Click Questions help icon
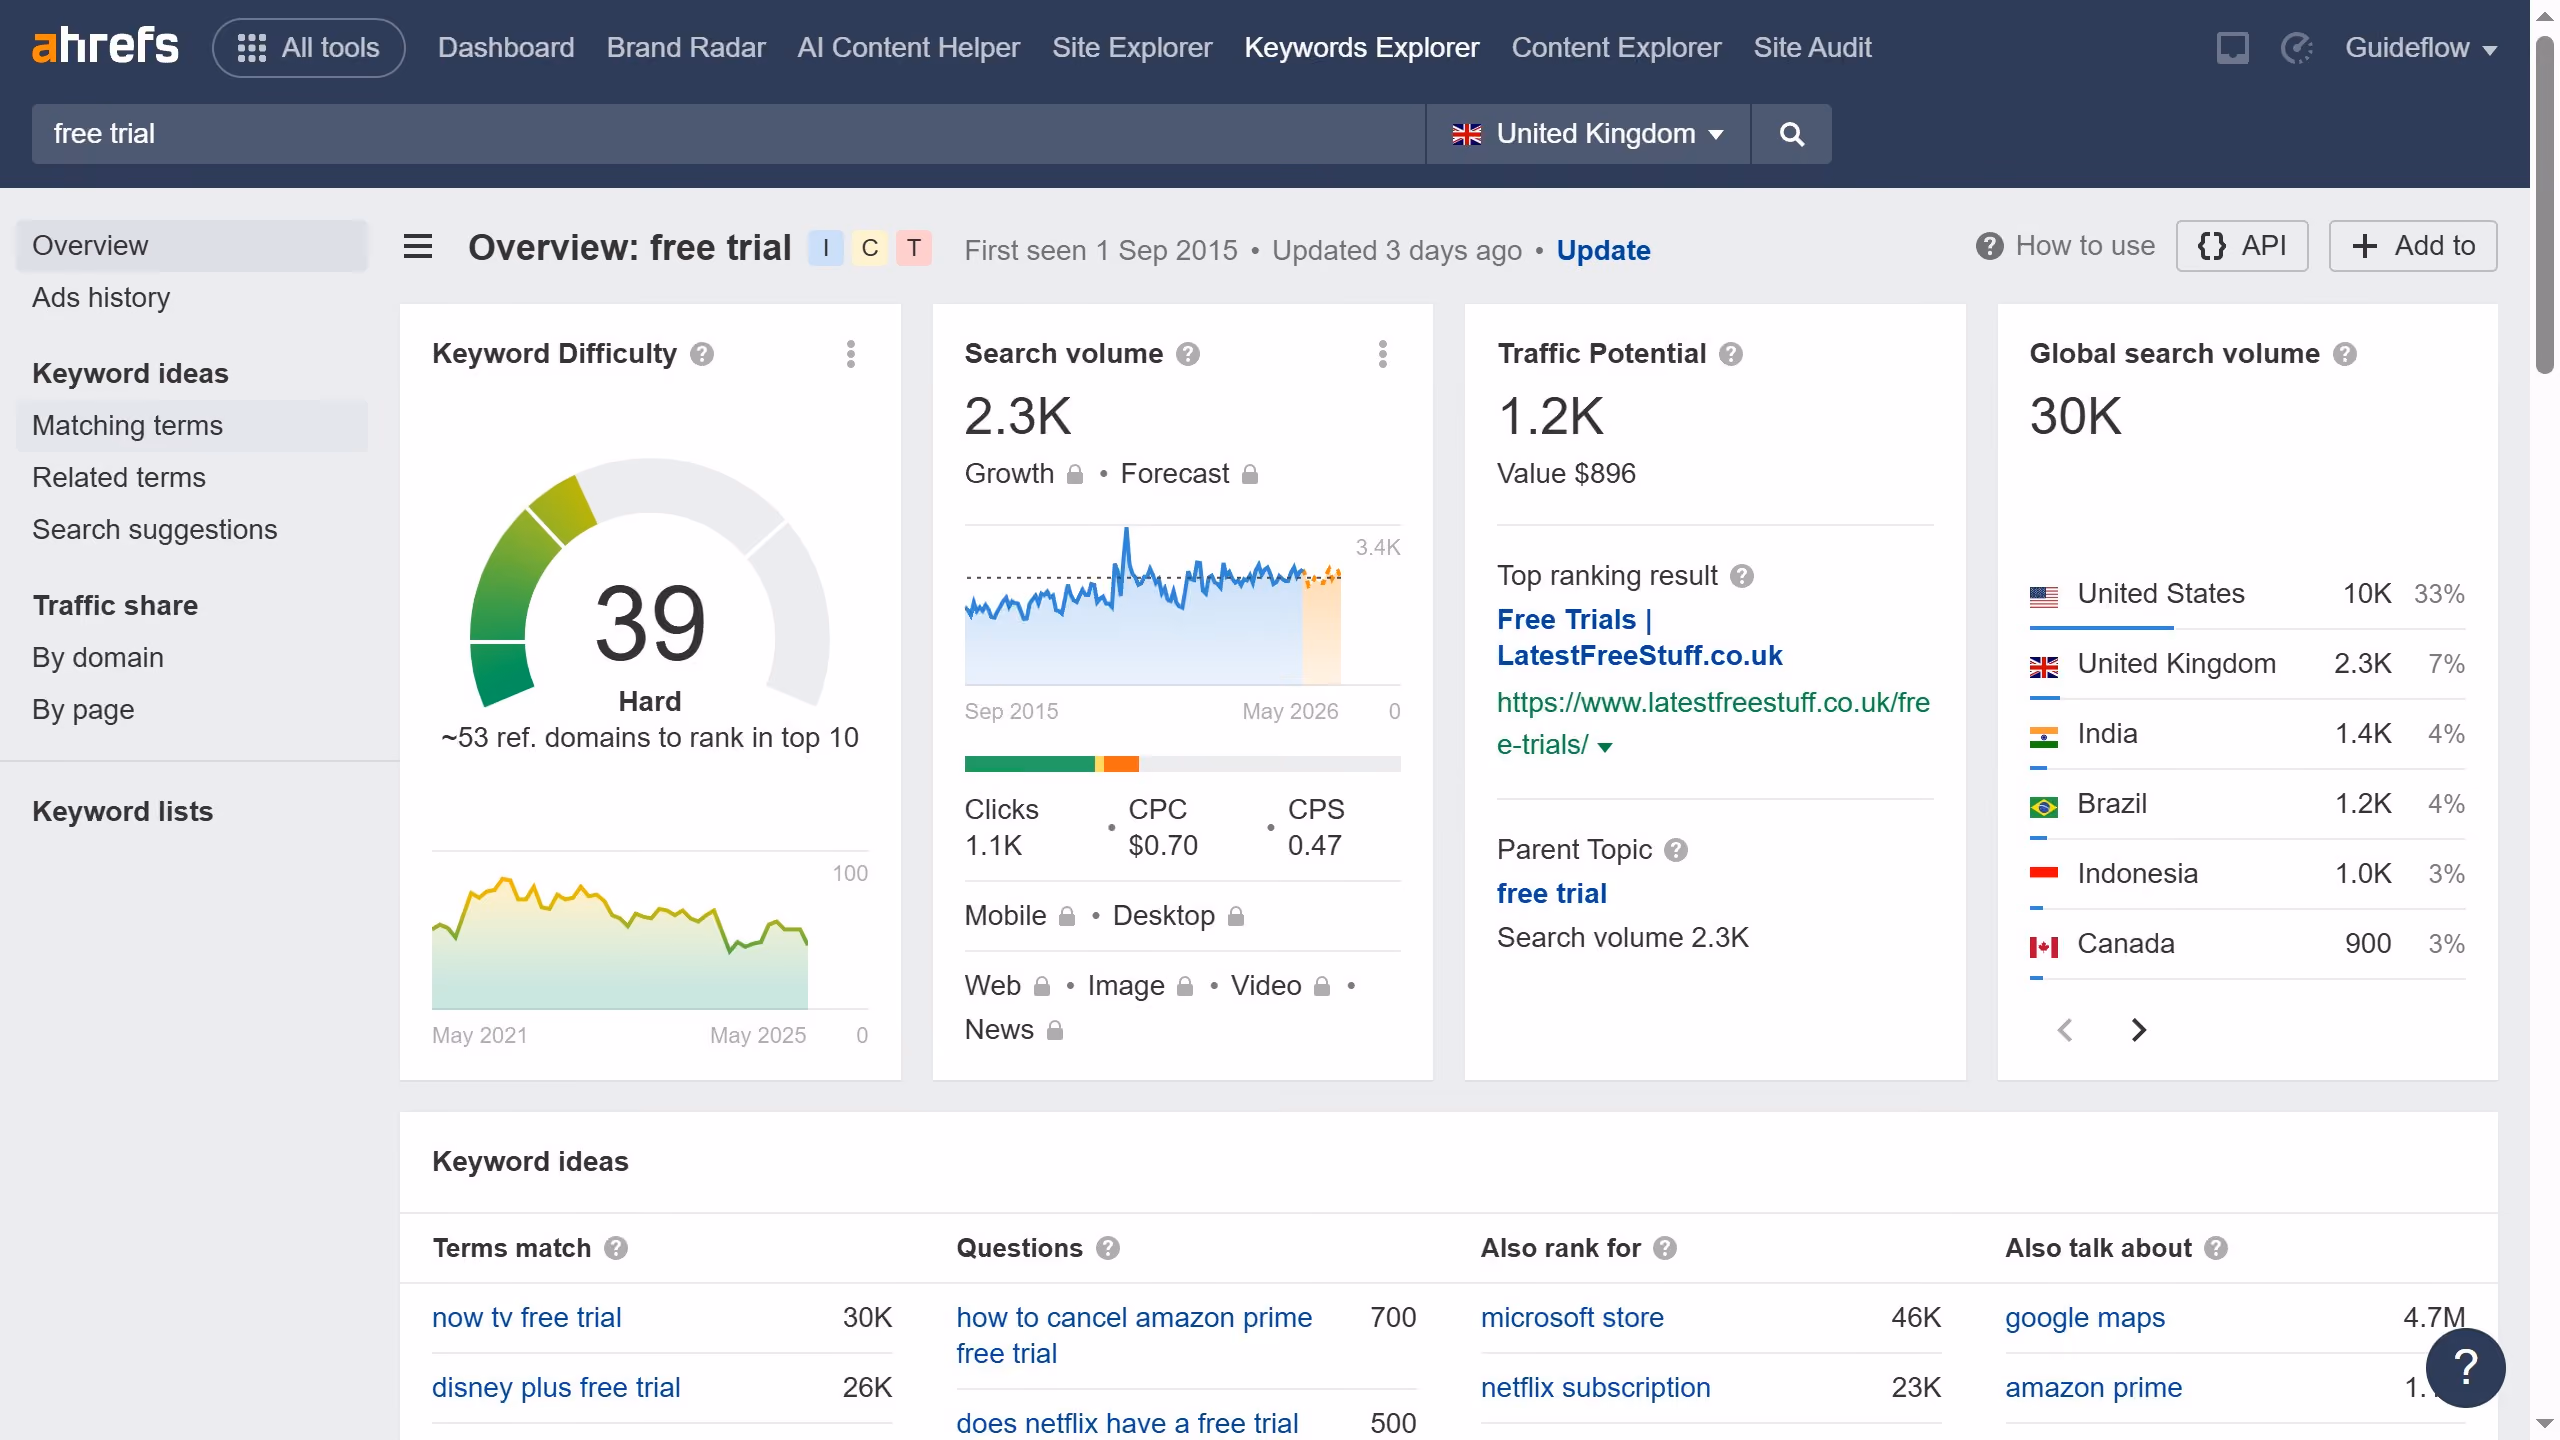 1108,1248
